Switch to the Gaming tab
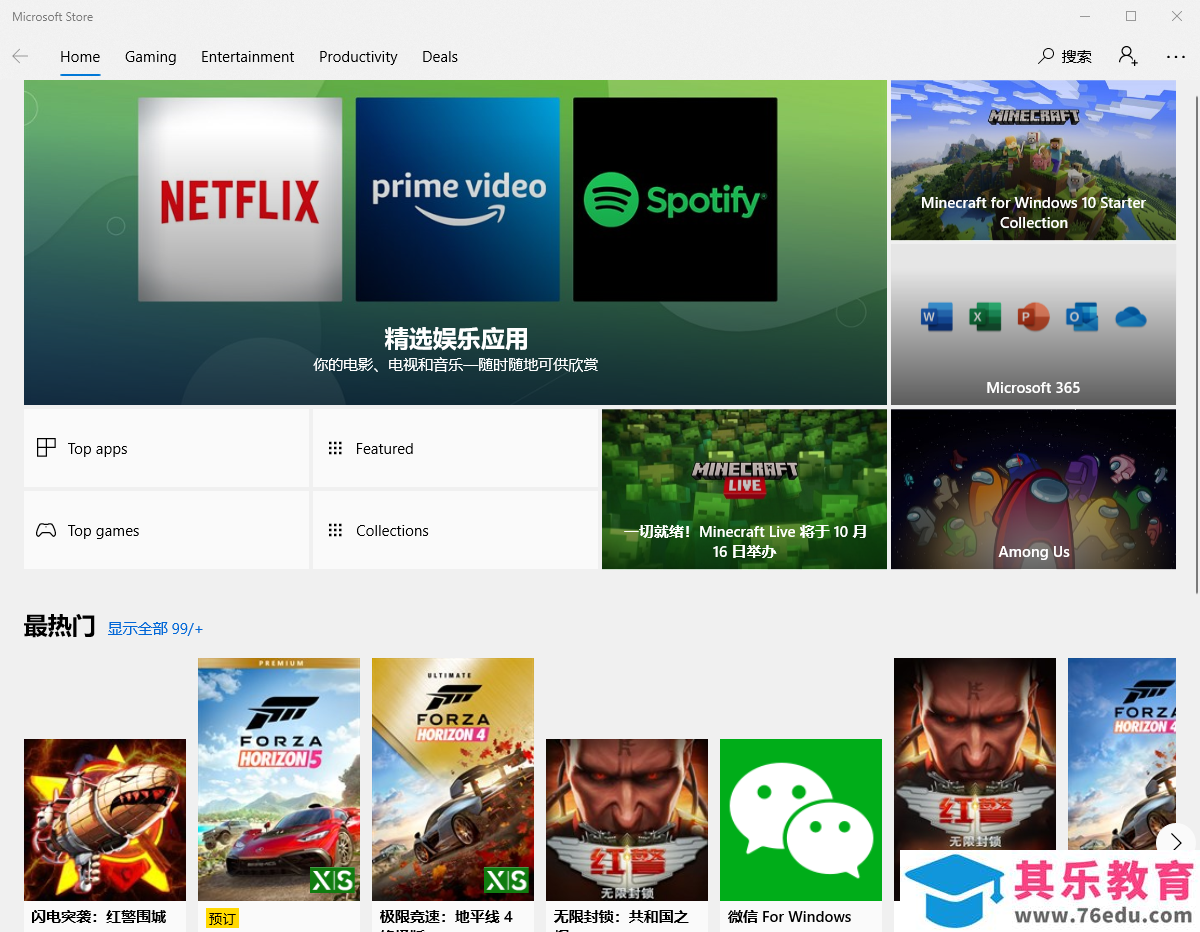Viewport: 1200px width, 932px height. pos(150,57)
